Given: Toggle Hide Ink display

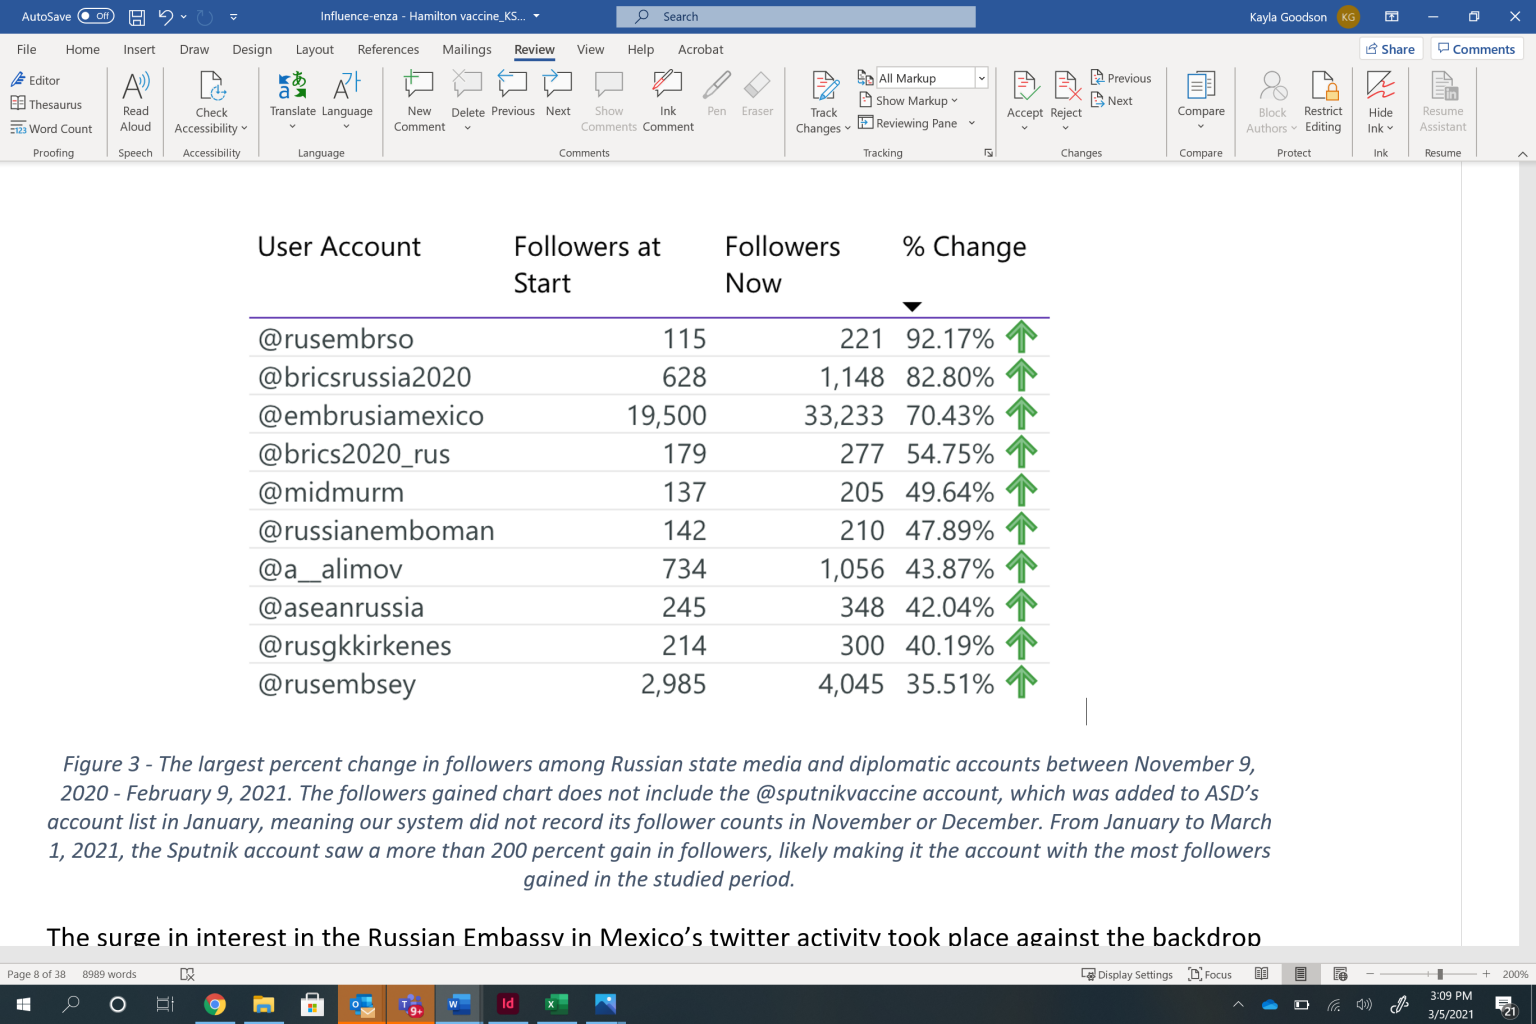Looking at the screenshot, I should [1380, 102].
